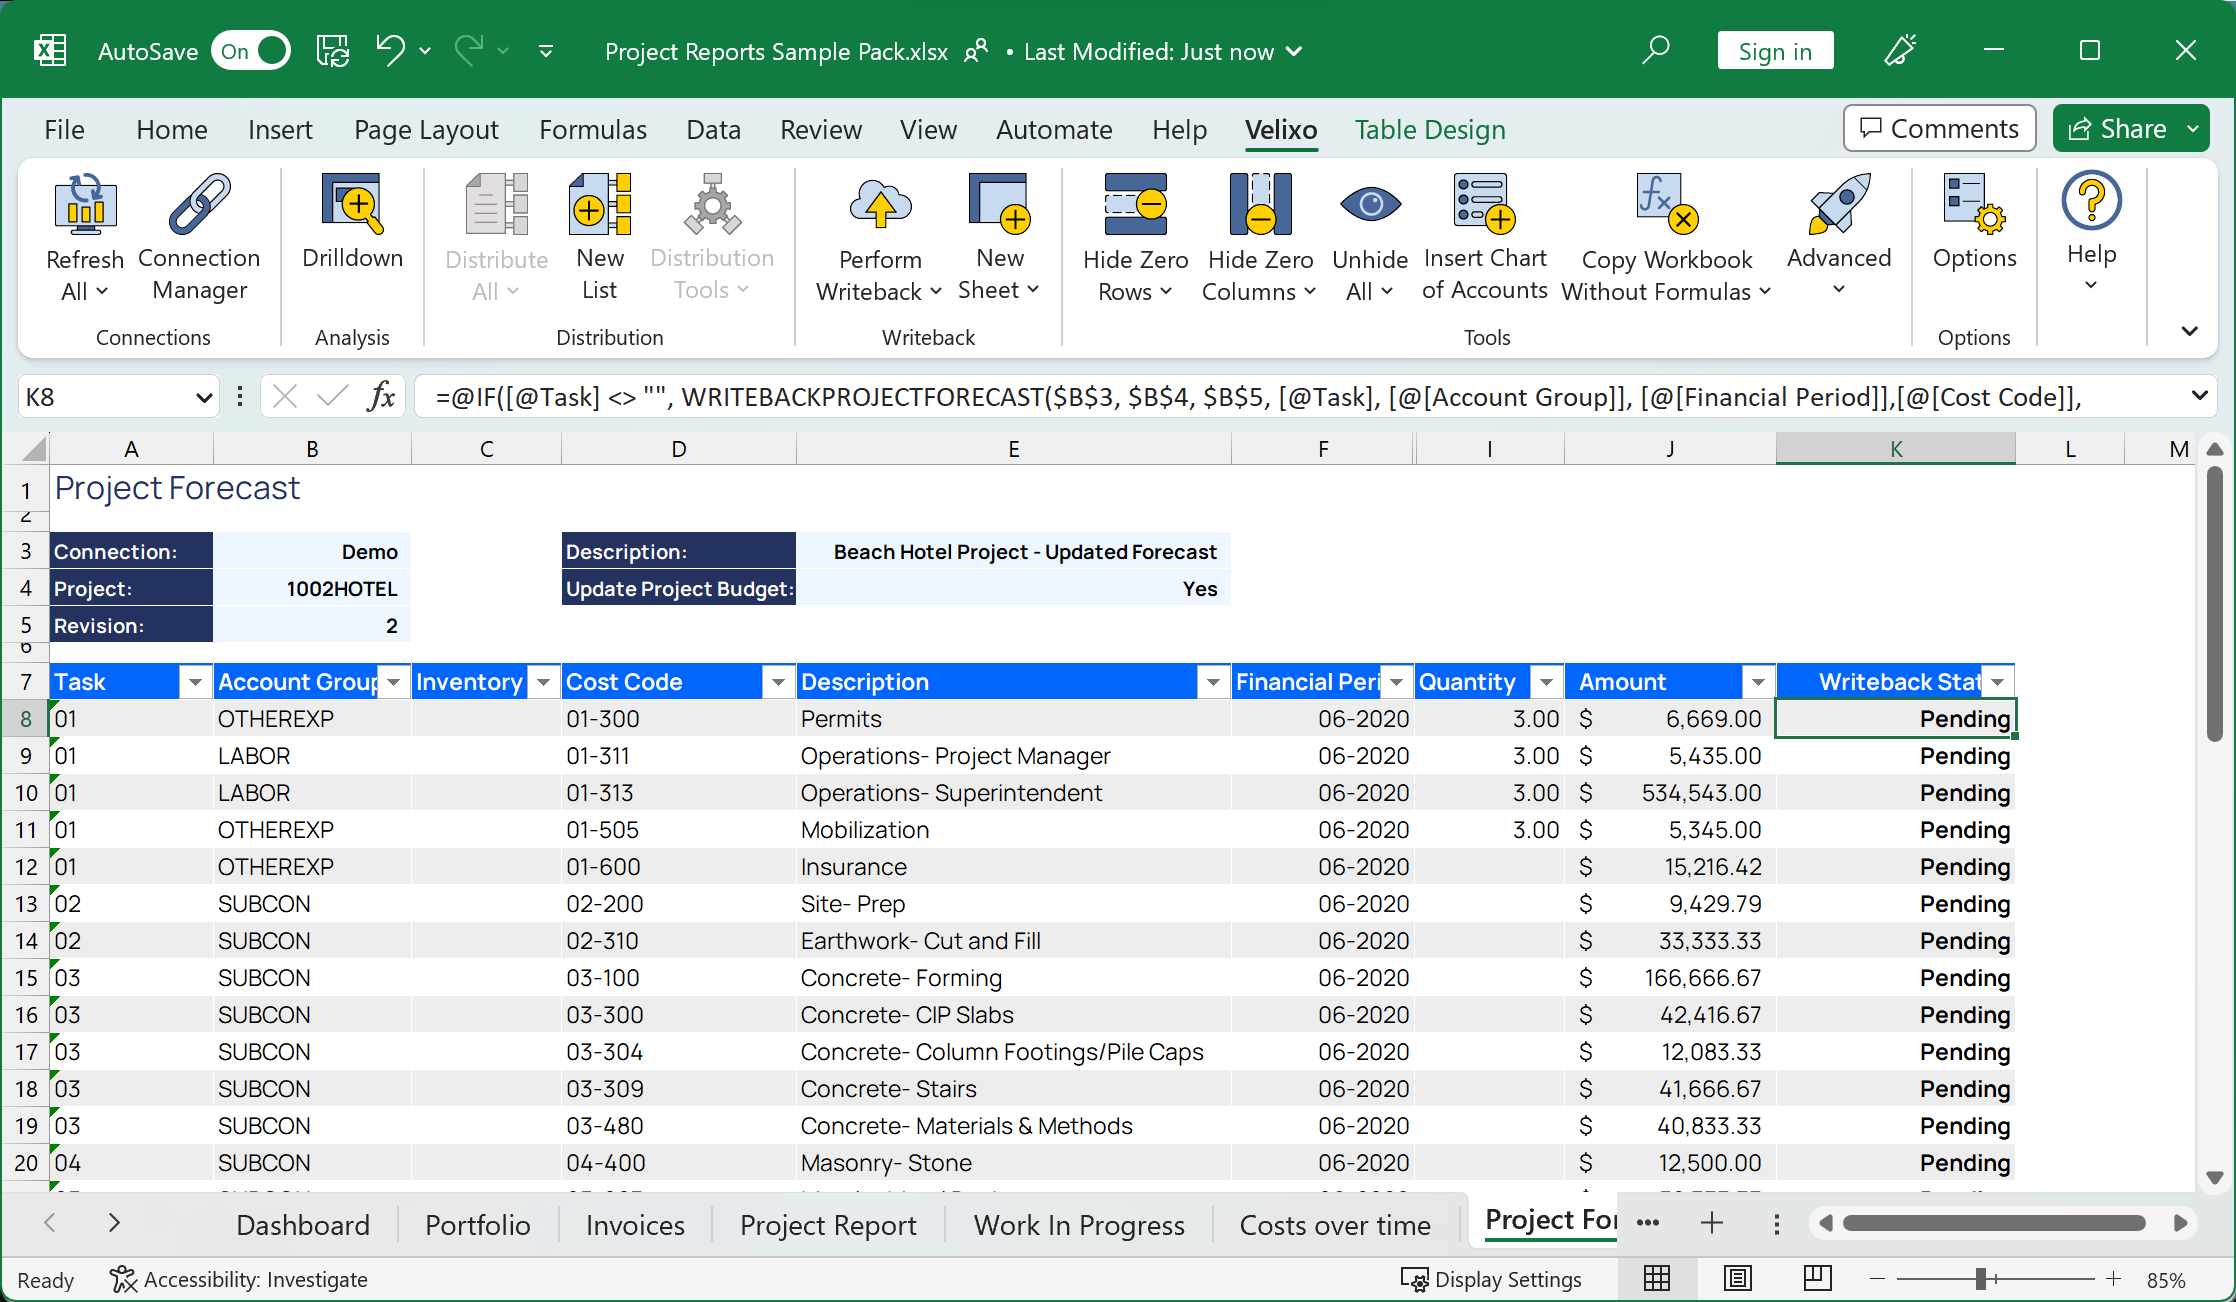Toggle the AutoSave switch off

pyautogui.click(x=251, y=51)
